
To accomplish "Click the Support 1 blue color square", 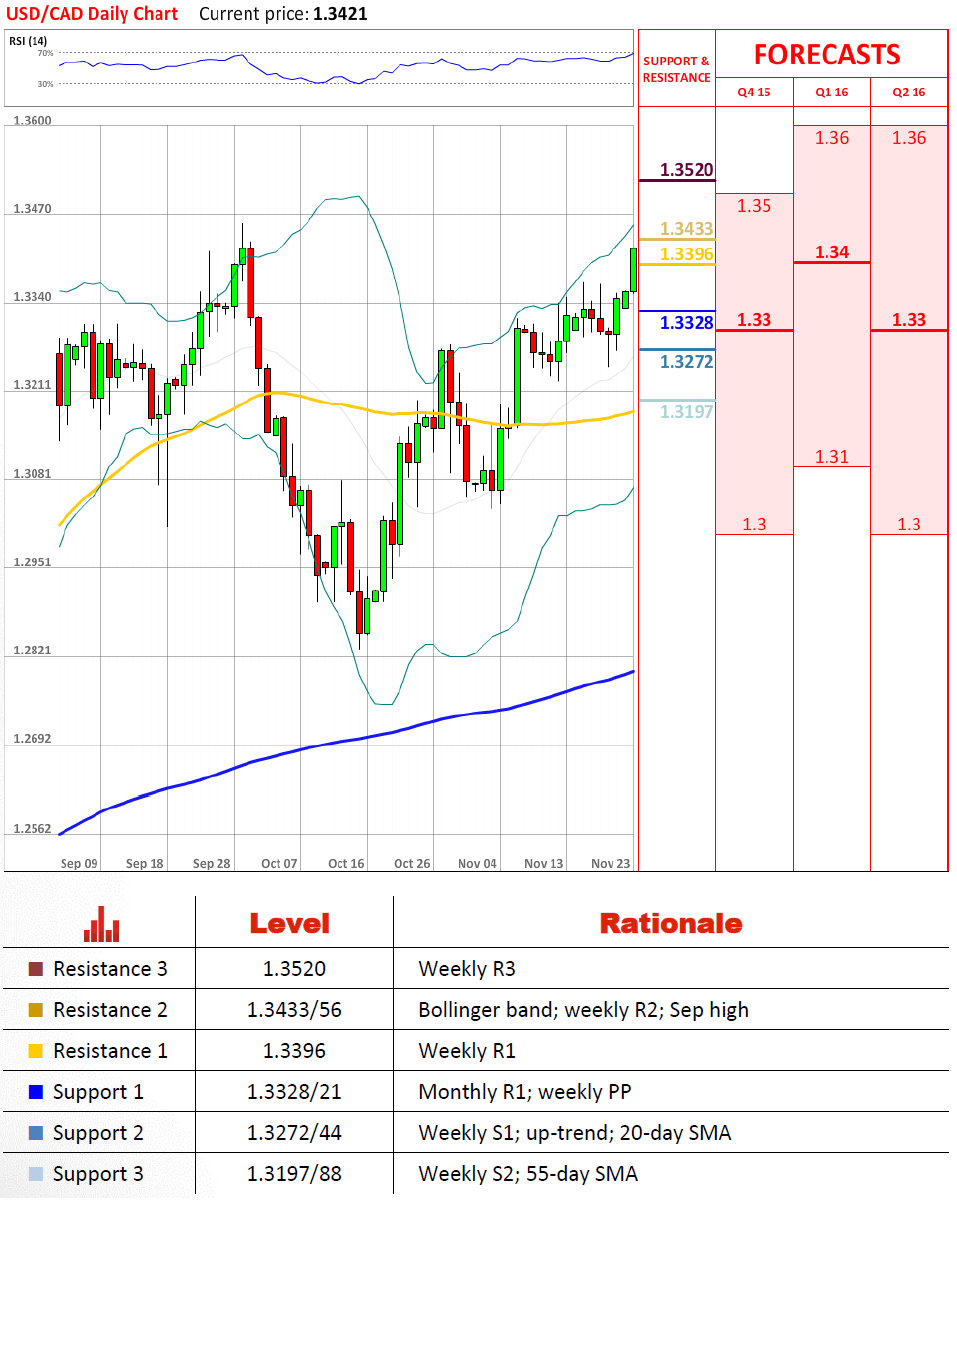I will click(36, 1092).
